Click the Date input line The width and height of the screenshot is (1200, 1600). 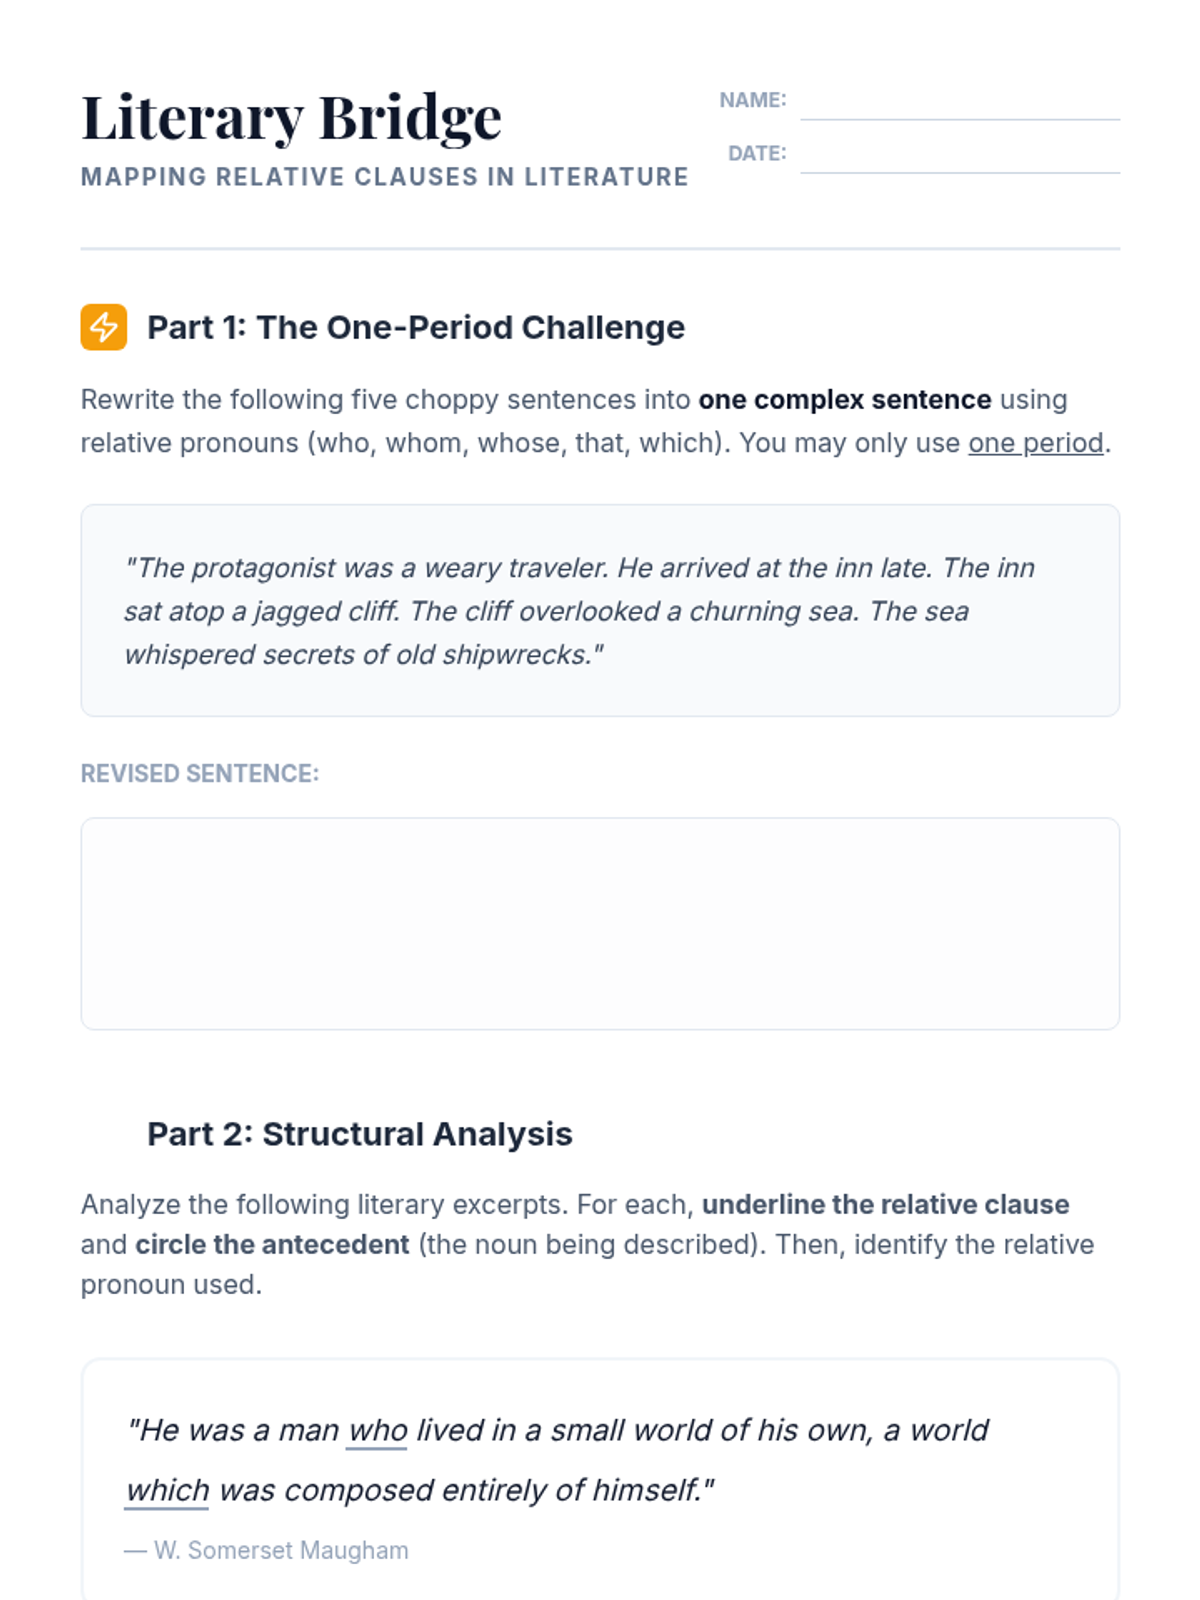959,158
